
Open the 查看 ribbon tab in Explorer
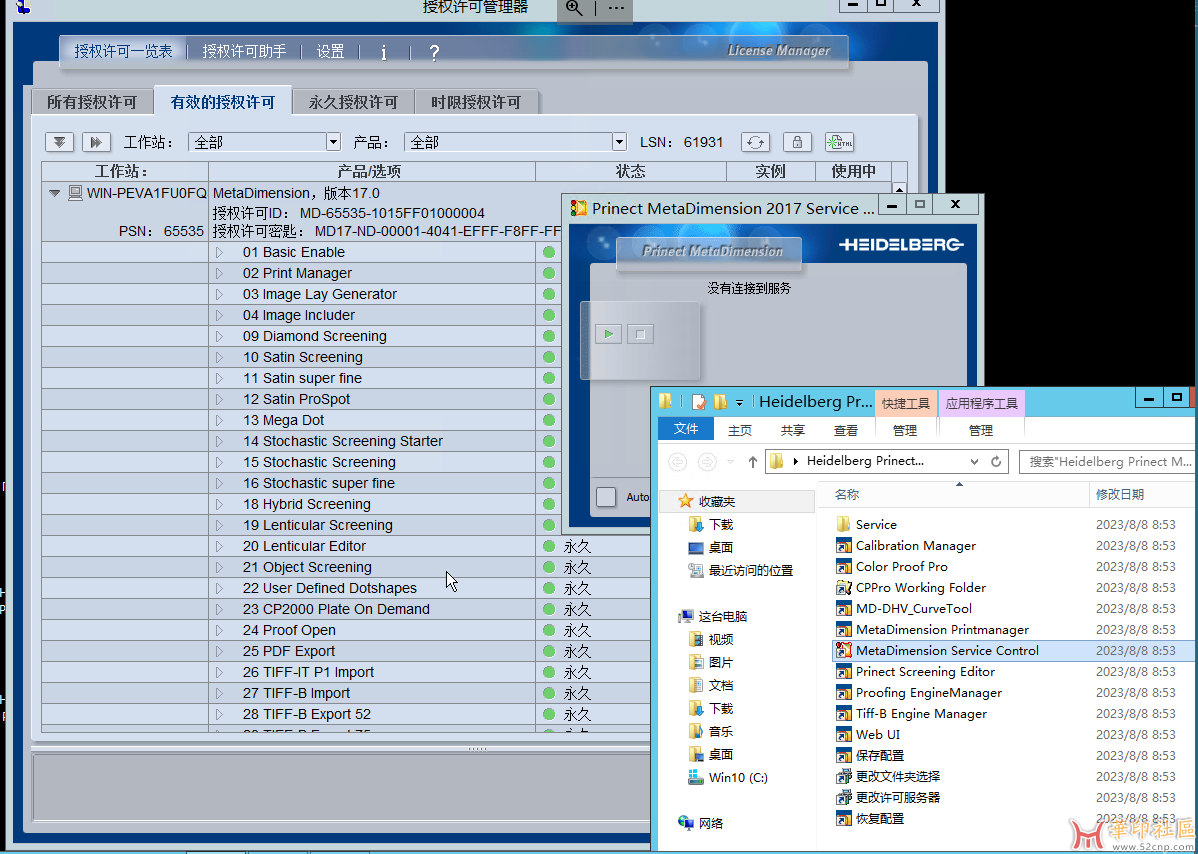pos(846,430)
